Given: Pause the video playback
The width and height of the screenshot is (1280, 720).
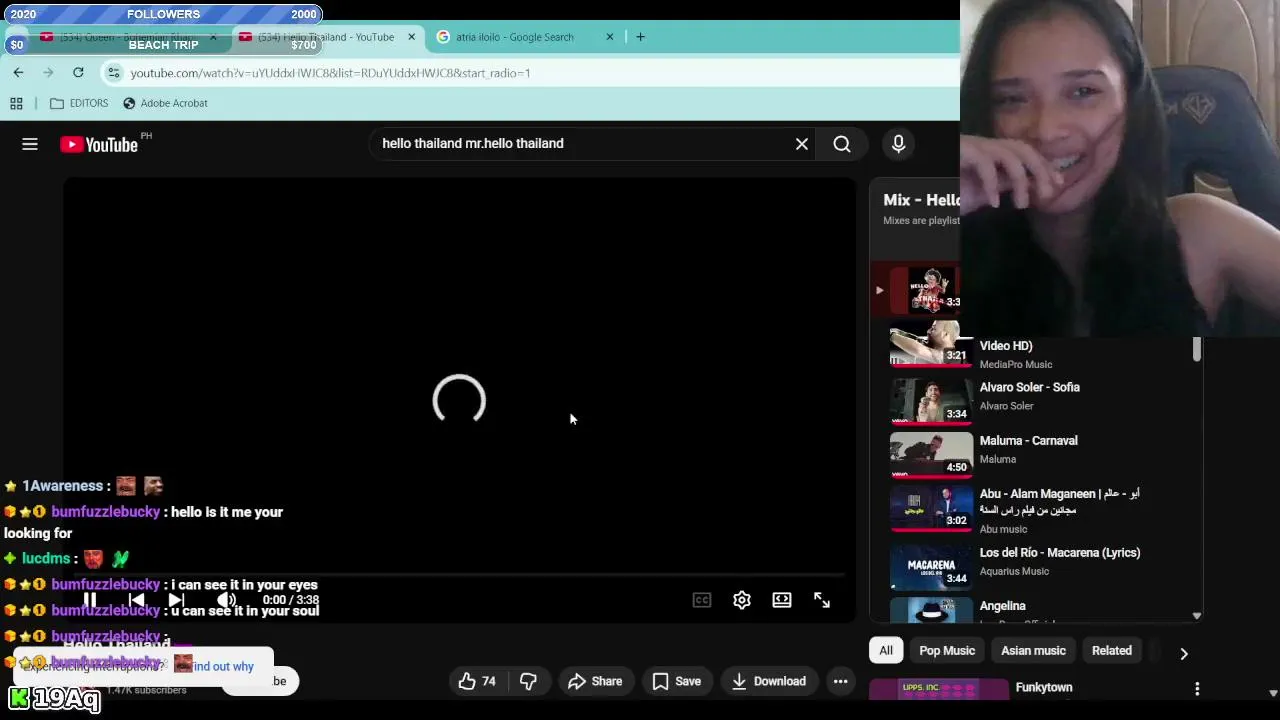Looking at the screenshot, I should tap(90, 600).
